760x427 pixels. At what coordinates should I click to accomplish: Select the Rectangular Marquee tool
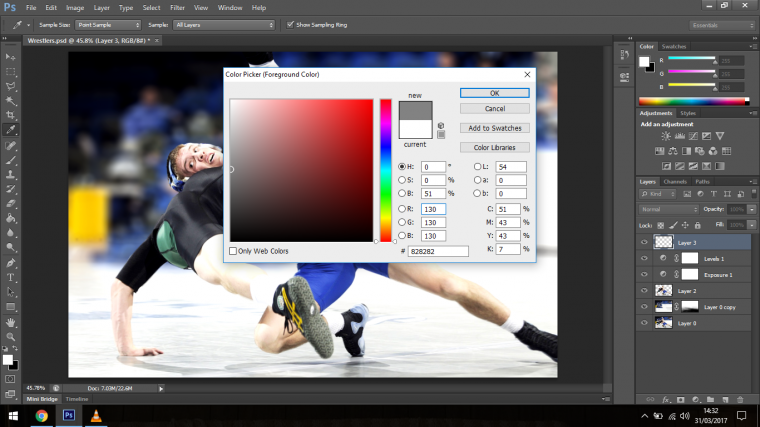coord(10,72)
